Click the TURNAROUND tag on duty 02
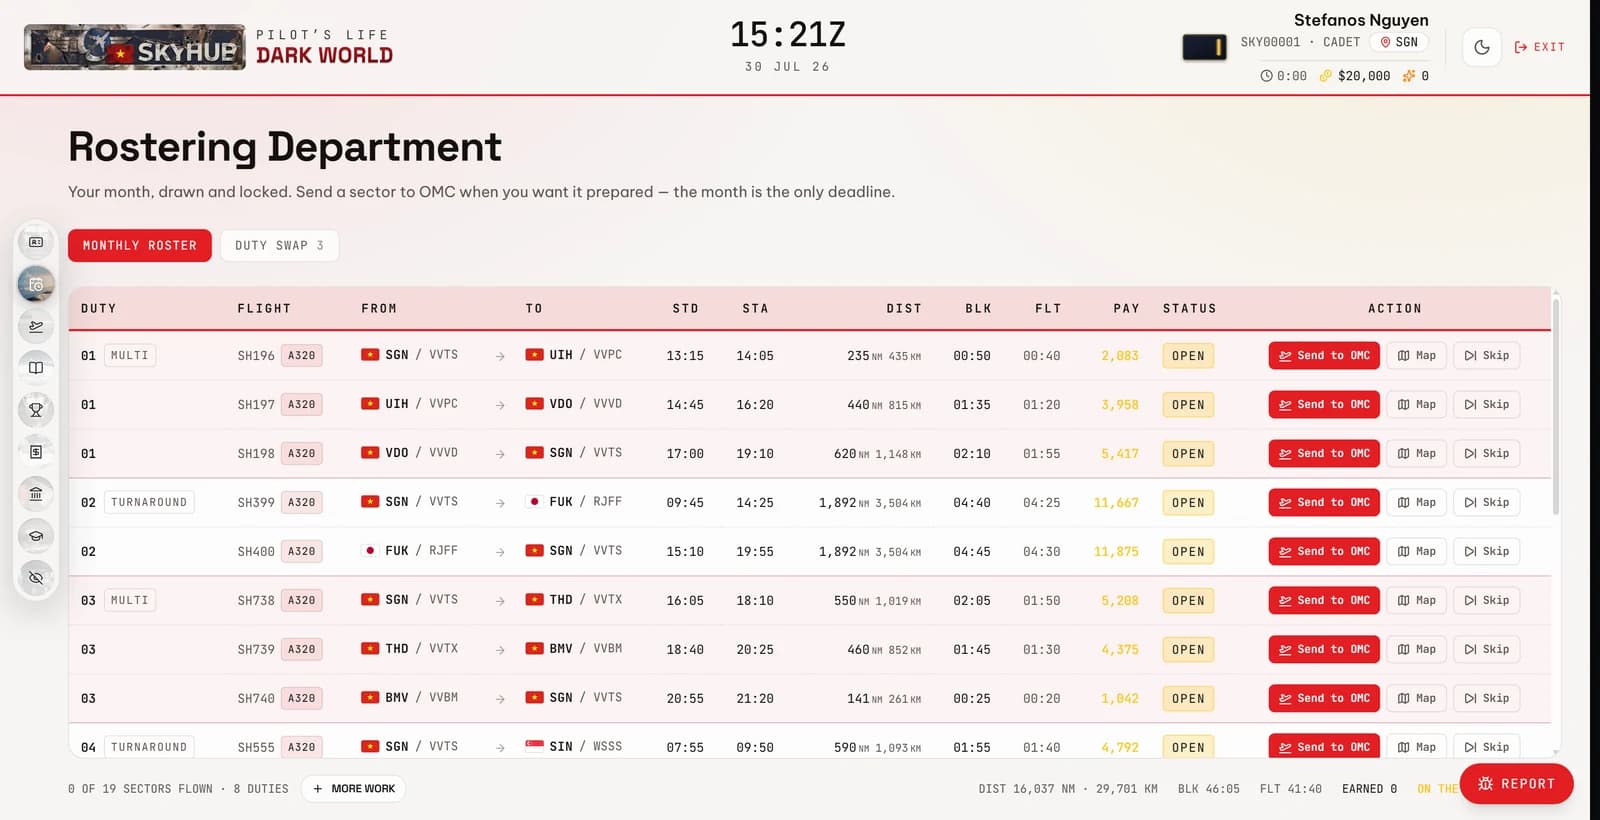 [149, 503]
